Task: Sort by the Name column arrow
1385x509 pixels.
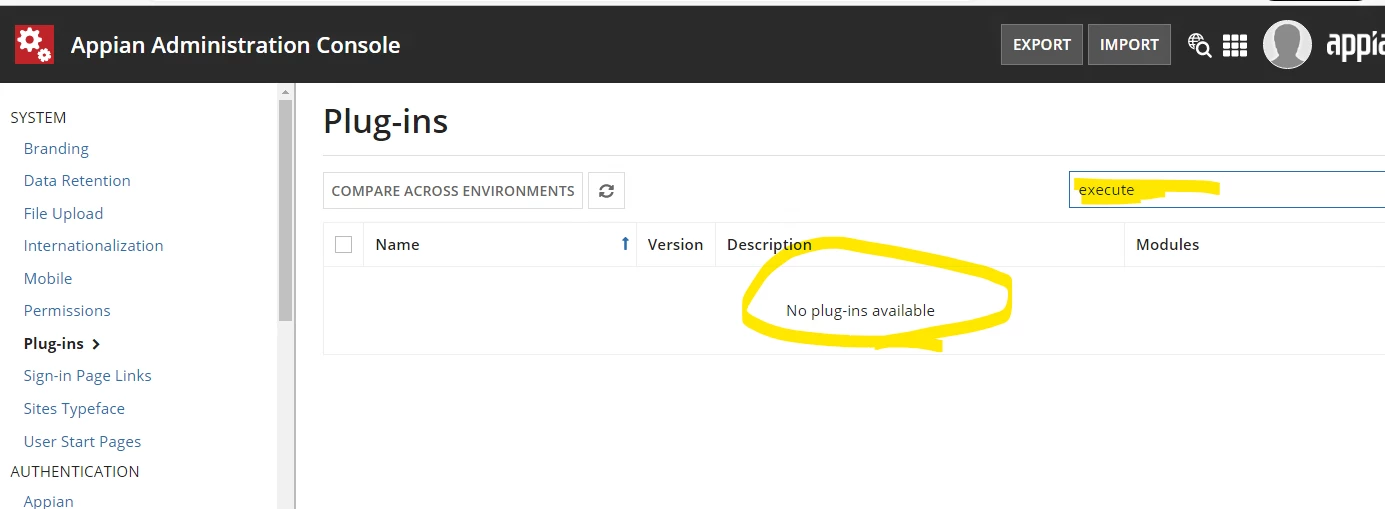Action: click(626, 244)
